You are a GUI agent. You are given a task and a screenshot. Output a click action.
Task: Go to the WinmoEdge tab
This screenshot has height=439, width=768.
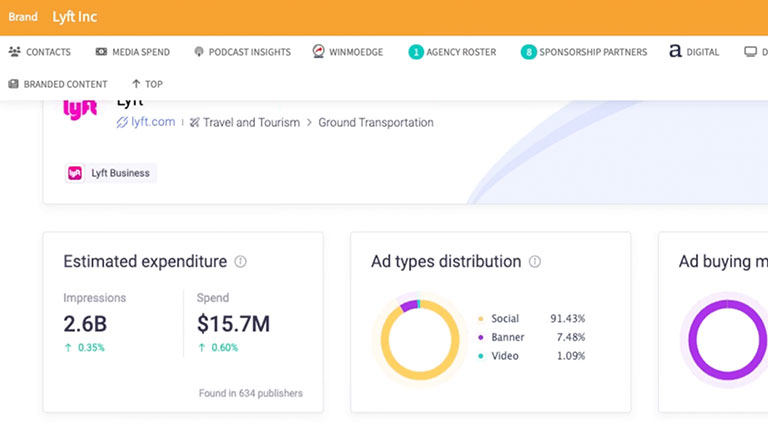[x=348, y=52]
